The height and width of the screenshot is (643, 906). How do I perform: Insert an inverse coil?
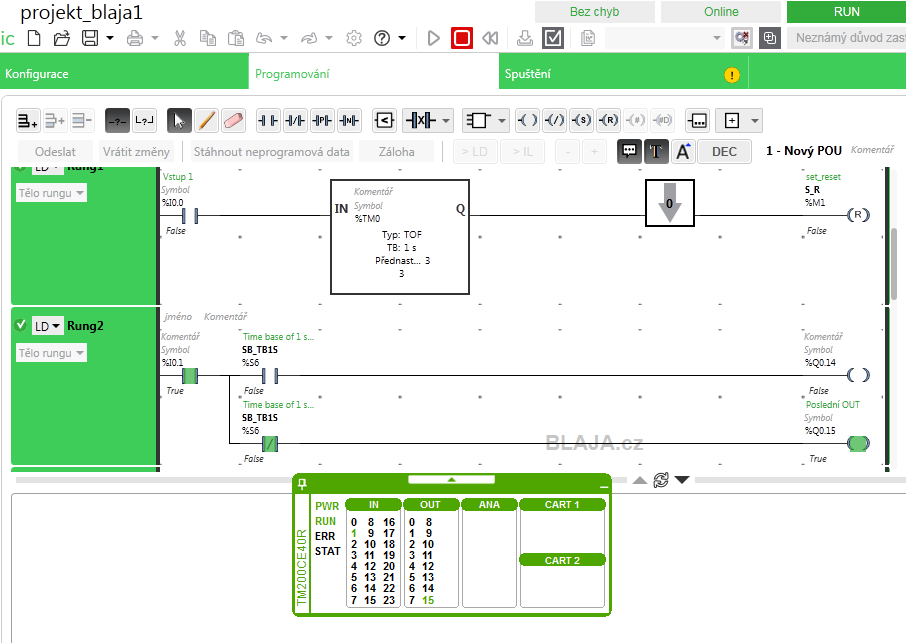pyautogui.click(x=554, y=121)
